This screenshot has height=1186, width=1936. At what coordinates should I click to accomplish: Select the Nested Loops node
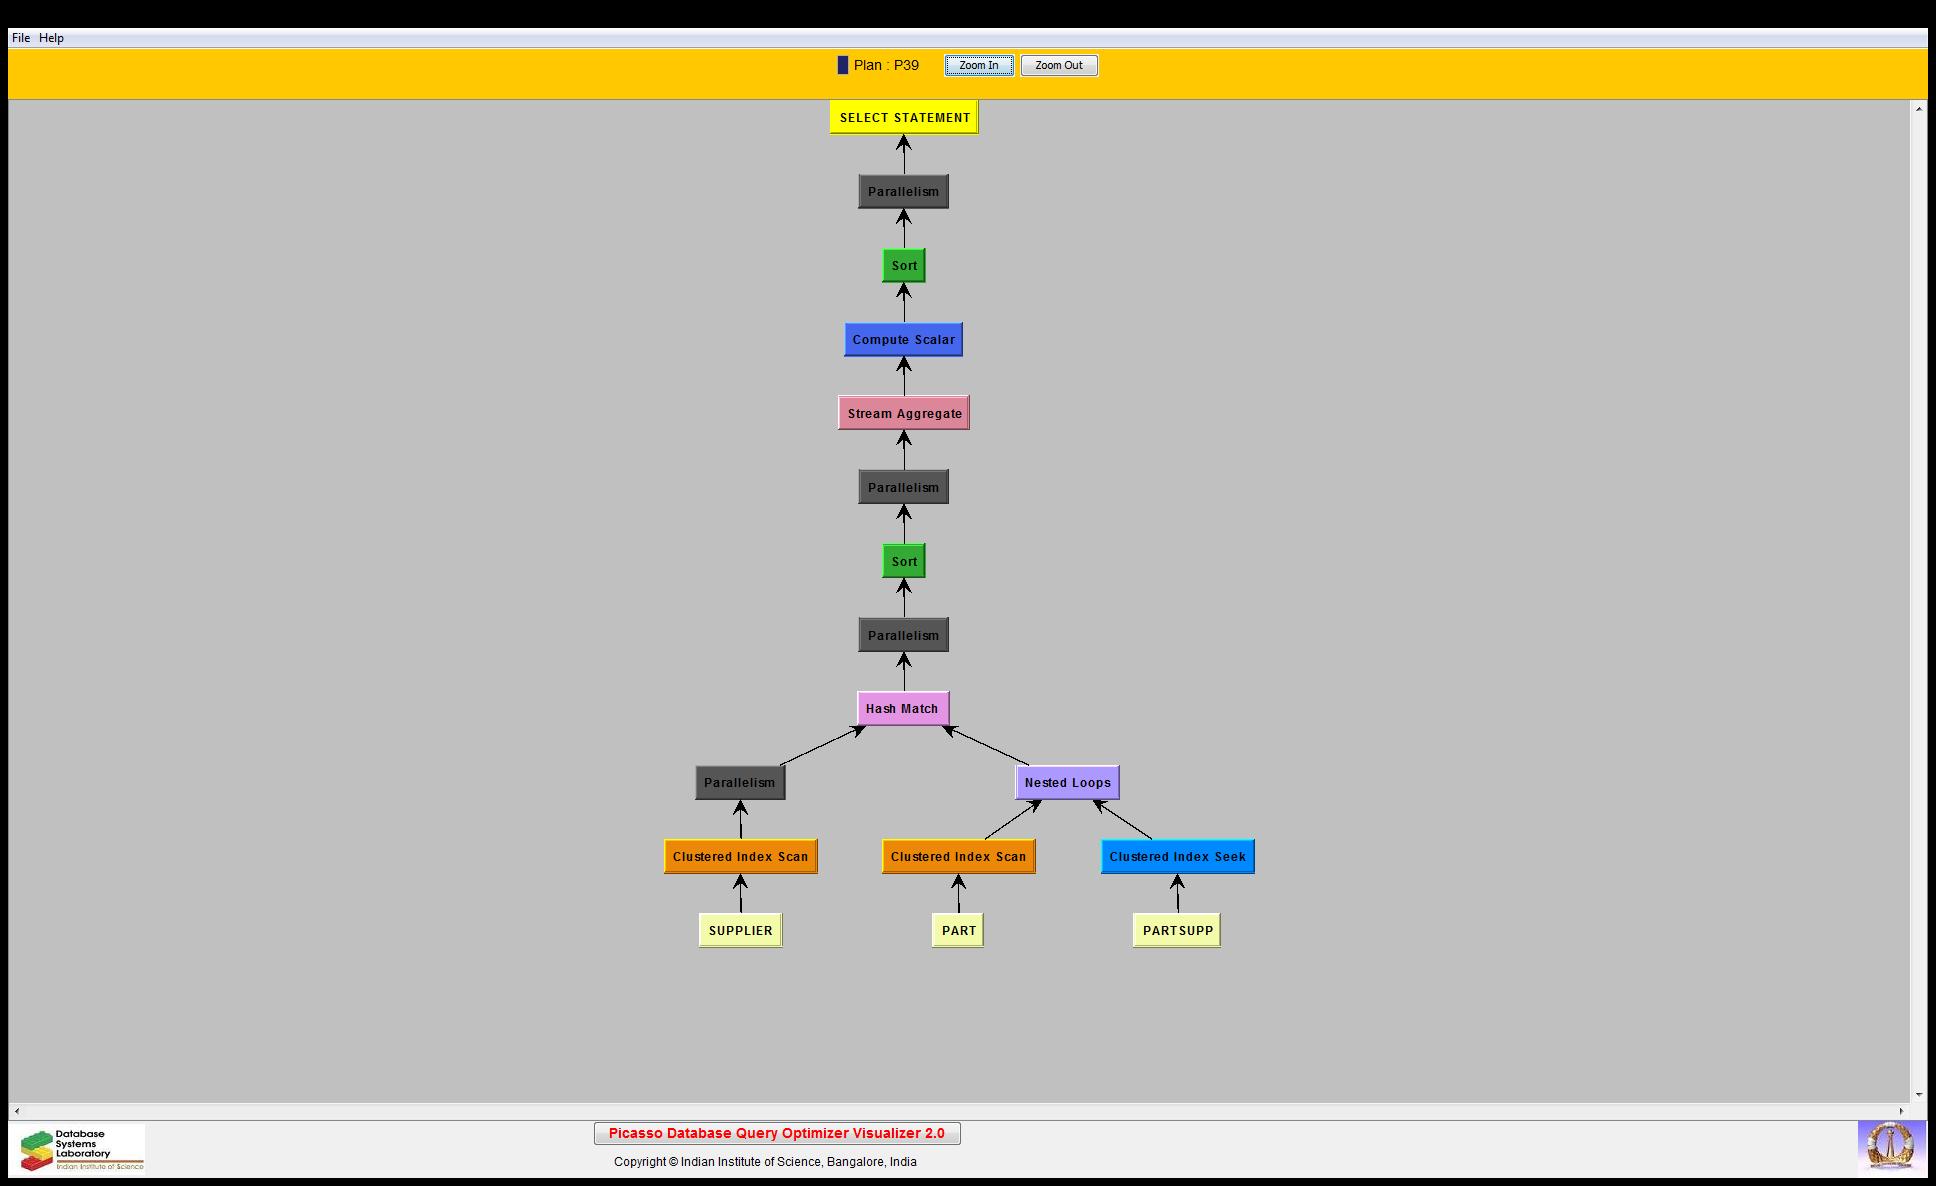pyautogui.click(x=1067, y=783)
